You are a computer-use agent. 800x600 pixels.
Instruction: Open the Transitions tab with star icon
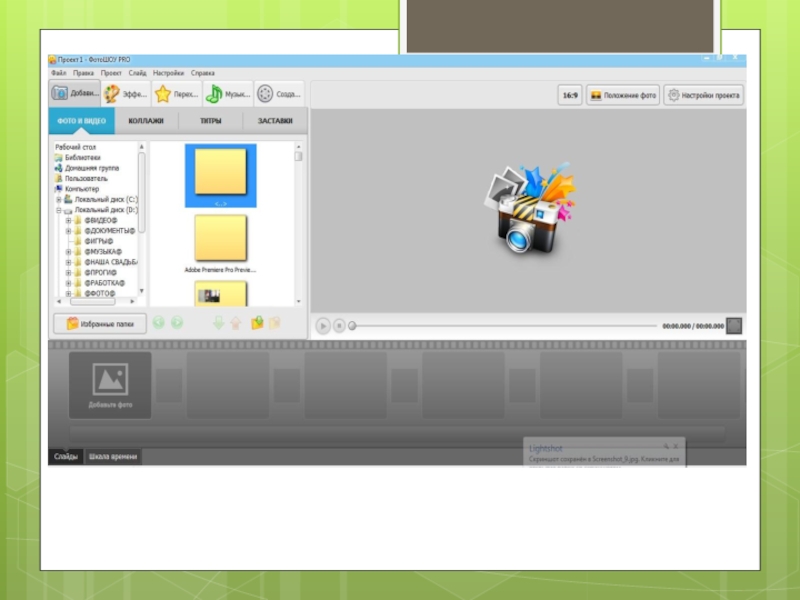[x=177, y=94]
